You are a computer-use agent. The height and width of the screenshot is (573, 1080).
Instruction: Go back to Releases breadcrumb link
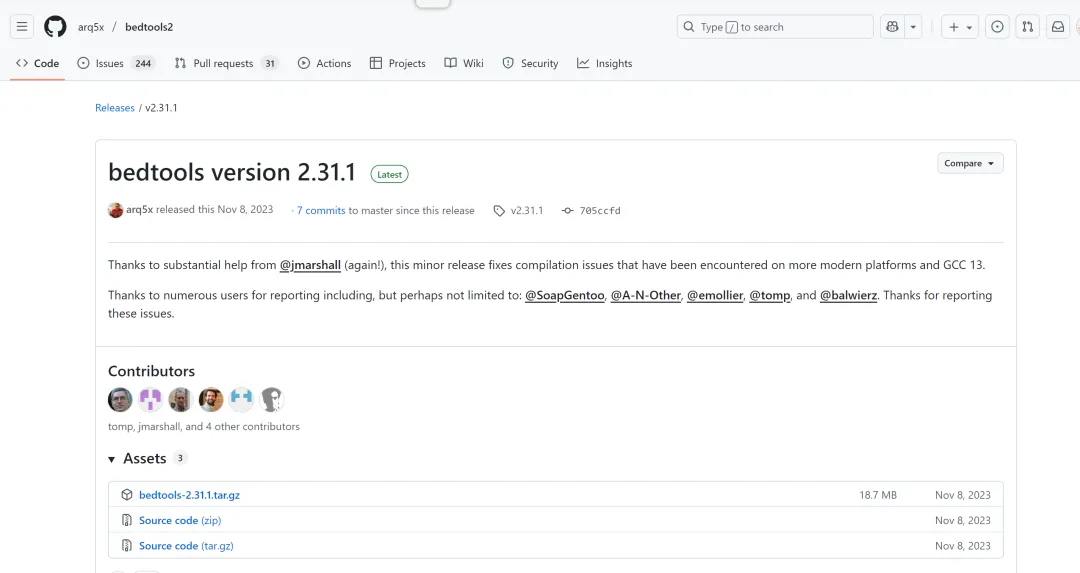coord(115,108)
